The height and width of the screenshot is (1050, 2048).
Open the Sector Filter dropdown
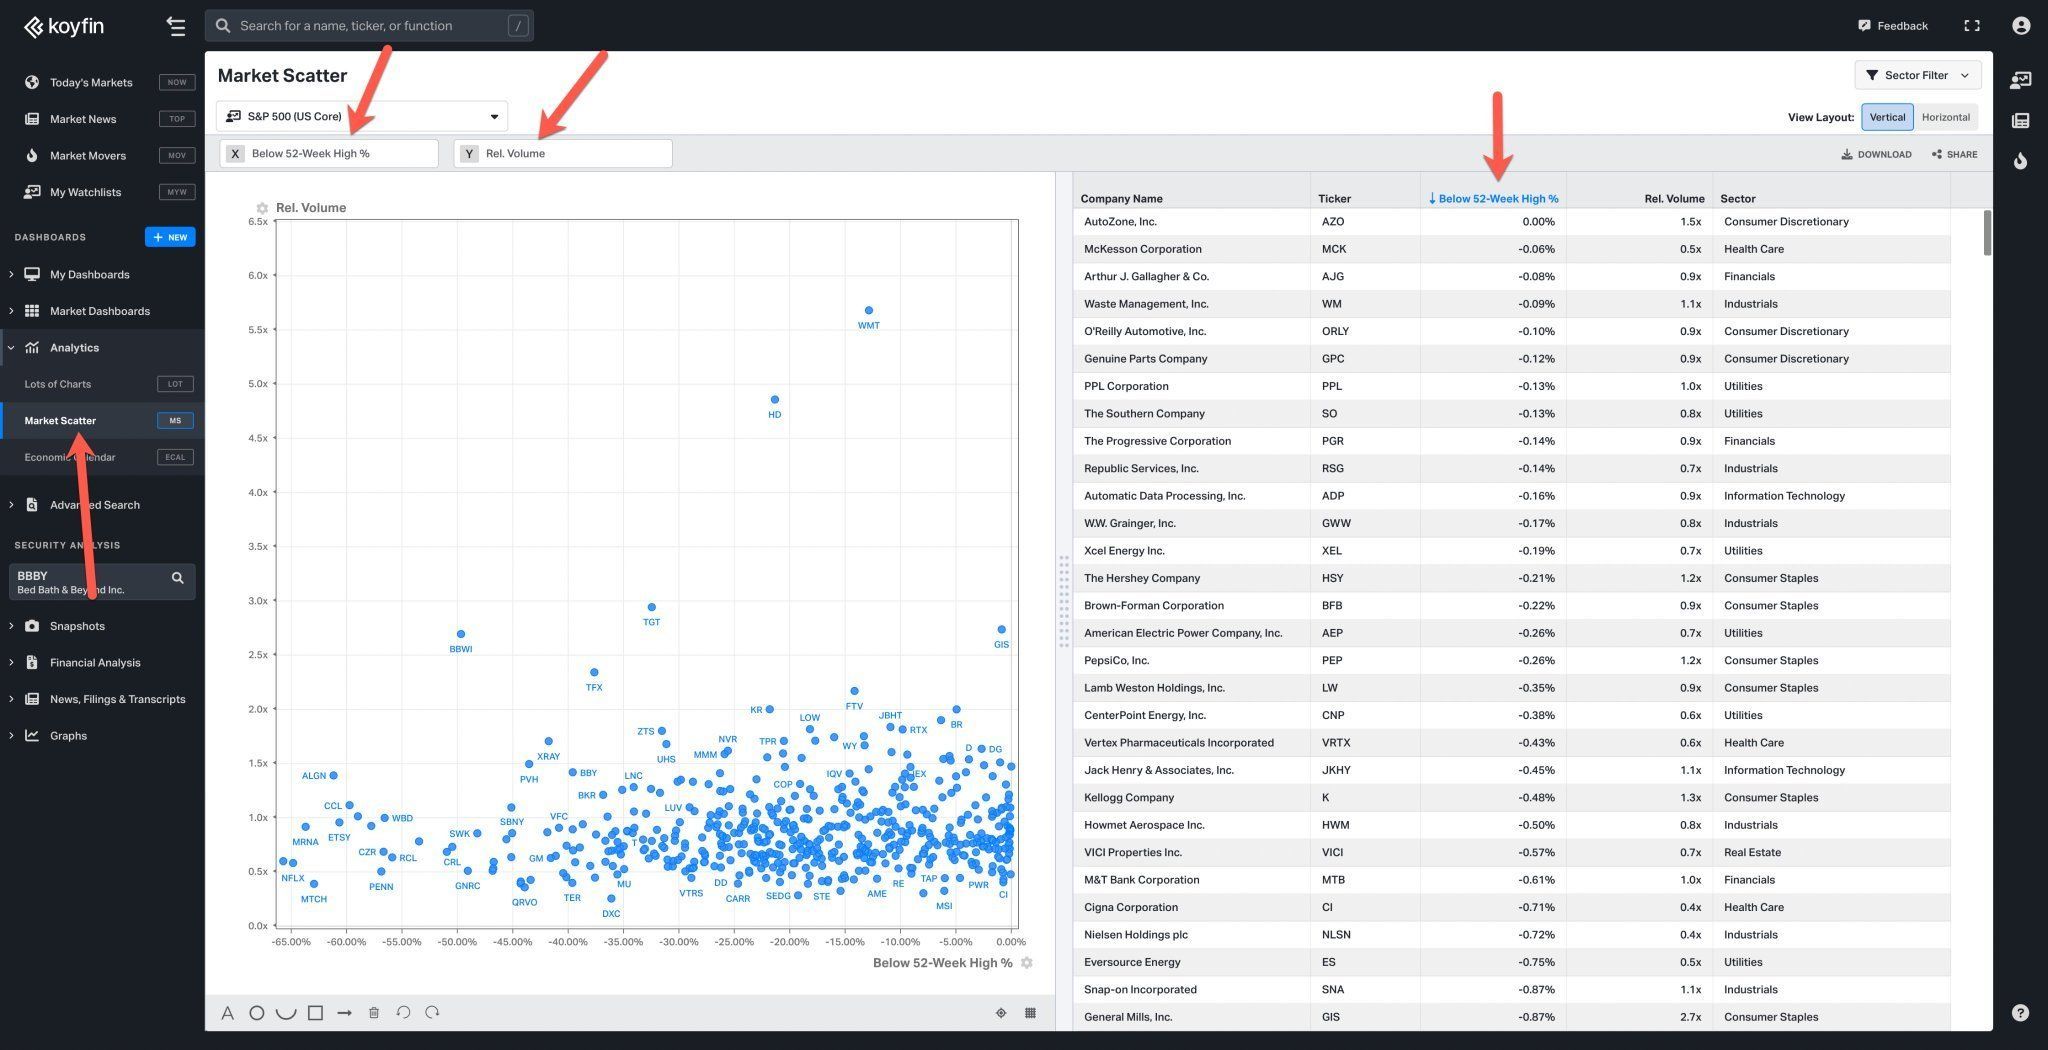[1917, 75]
